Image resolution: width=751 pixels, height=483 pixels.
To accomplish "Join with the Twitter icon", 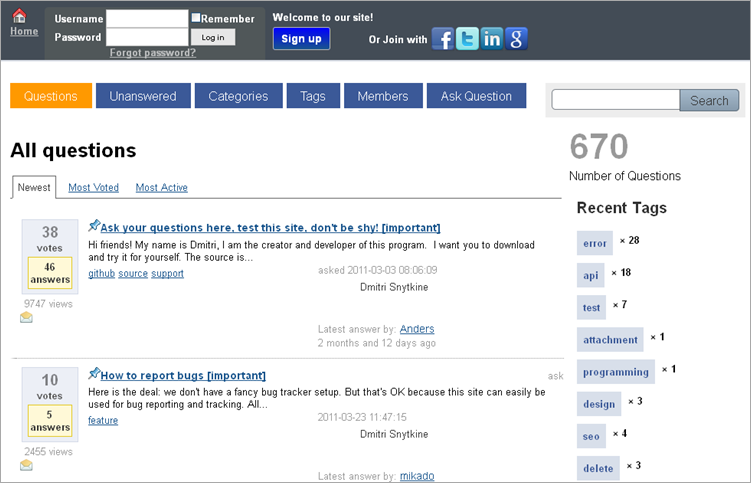I will [467, 39].
